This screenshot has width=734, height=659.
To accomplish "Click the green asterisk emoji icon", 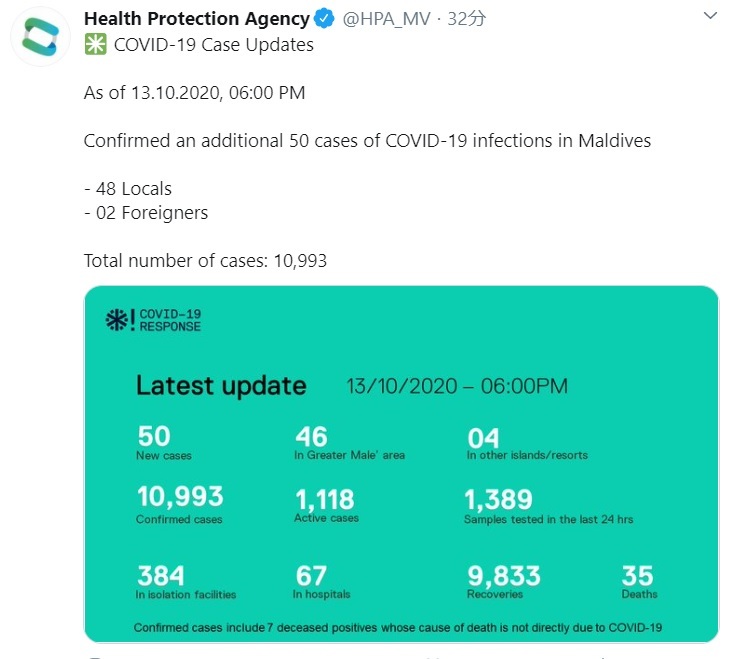I will (x=95, y=44).
